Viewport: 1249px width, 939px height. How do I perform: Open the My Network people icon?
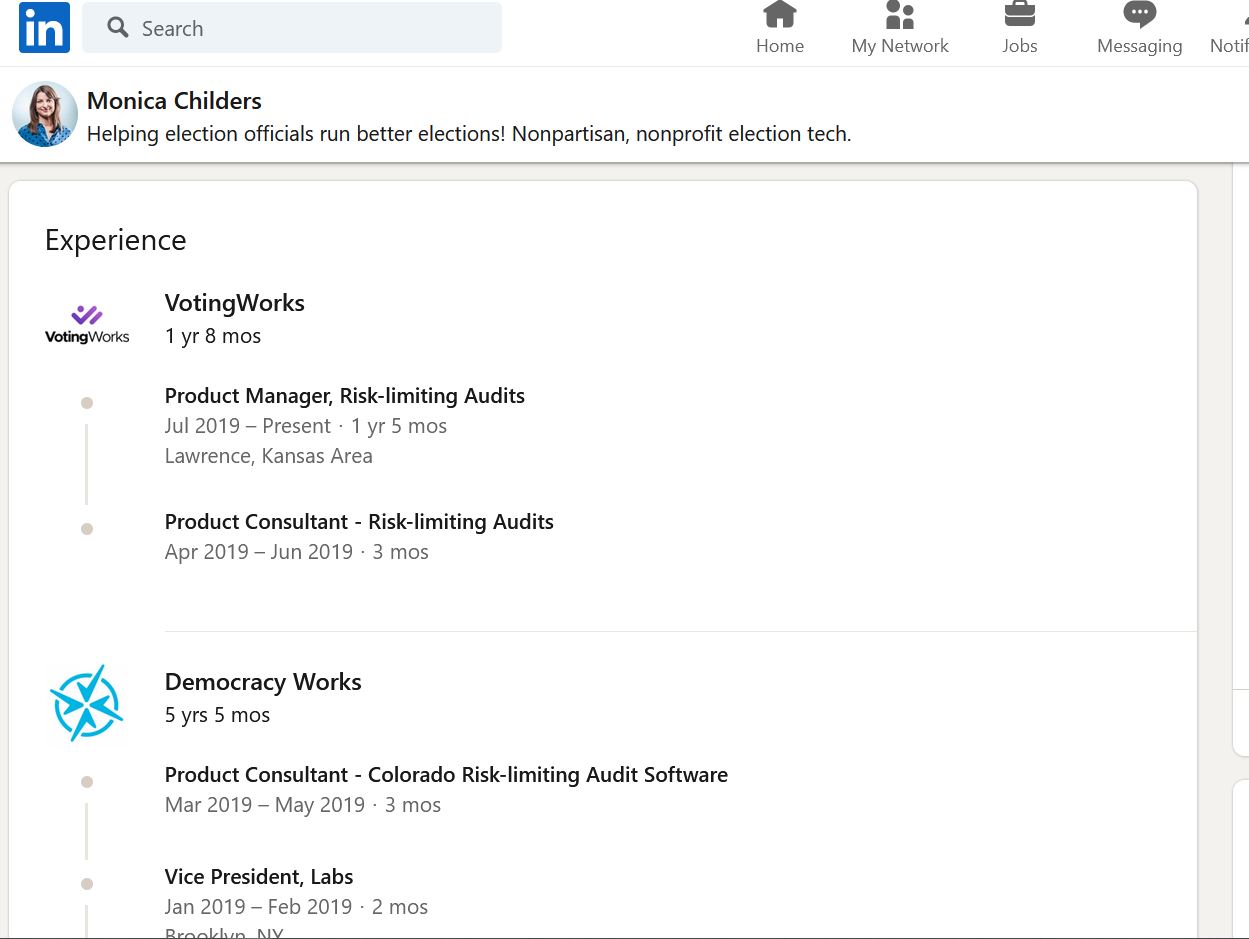tap(900, 15)
